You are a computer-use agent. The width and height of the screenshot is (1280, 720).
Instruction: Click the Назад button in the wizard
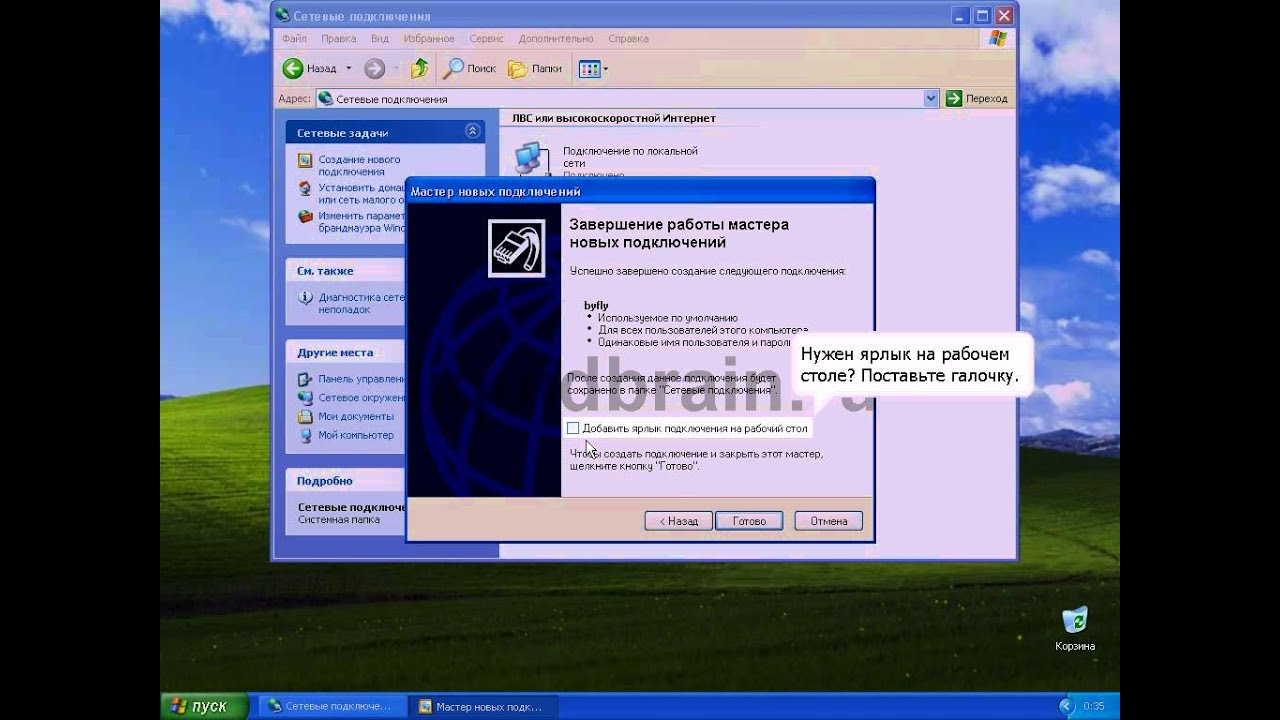[678, 521]
